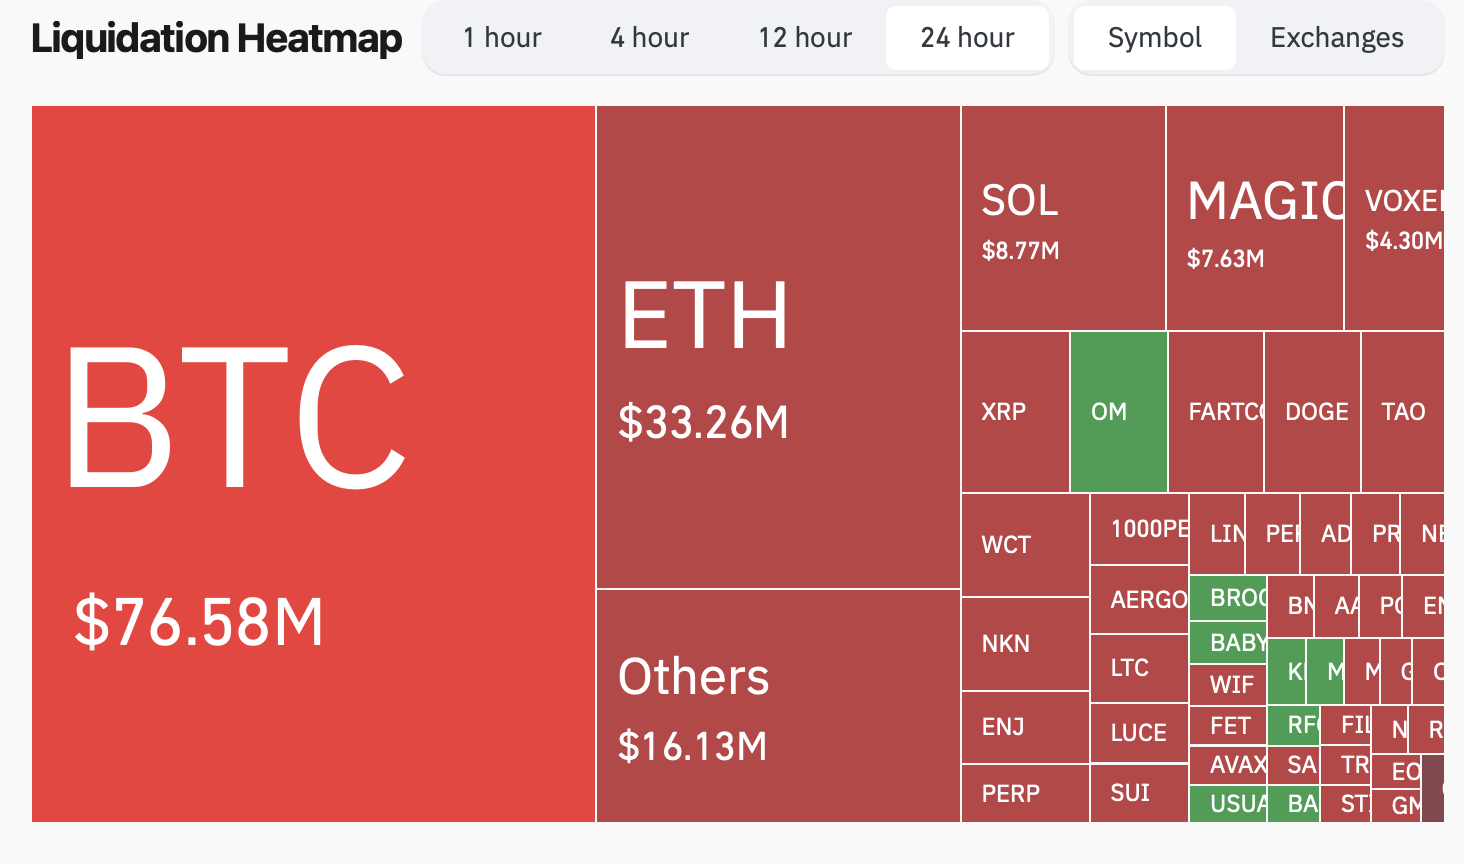This screenshot has width=1464, height=864.
Task: Select the WCT tile
Action: pyautogui.click(x=1024, y=545)
